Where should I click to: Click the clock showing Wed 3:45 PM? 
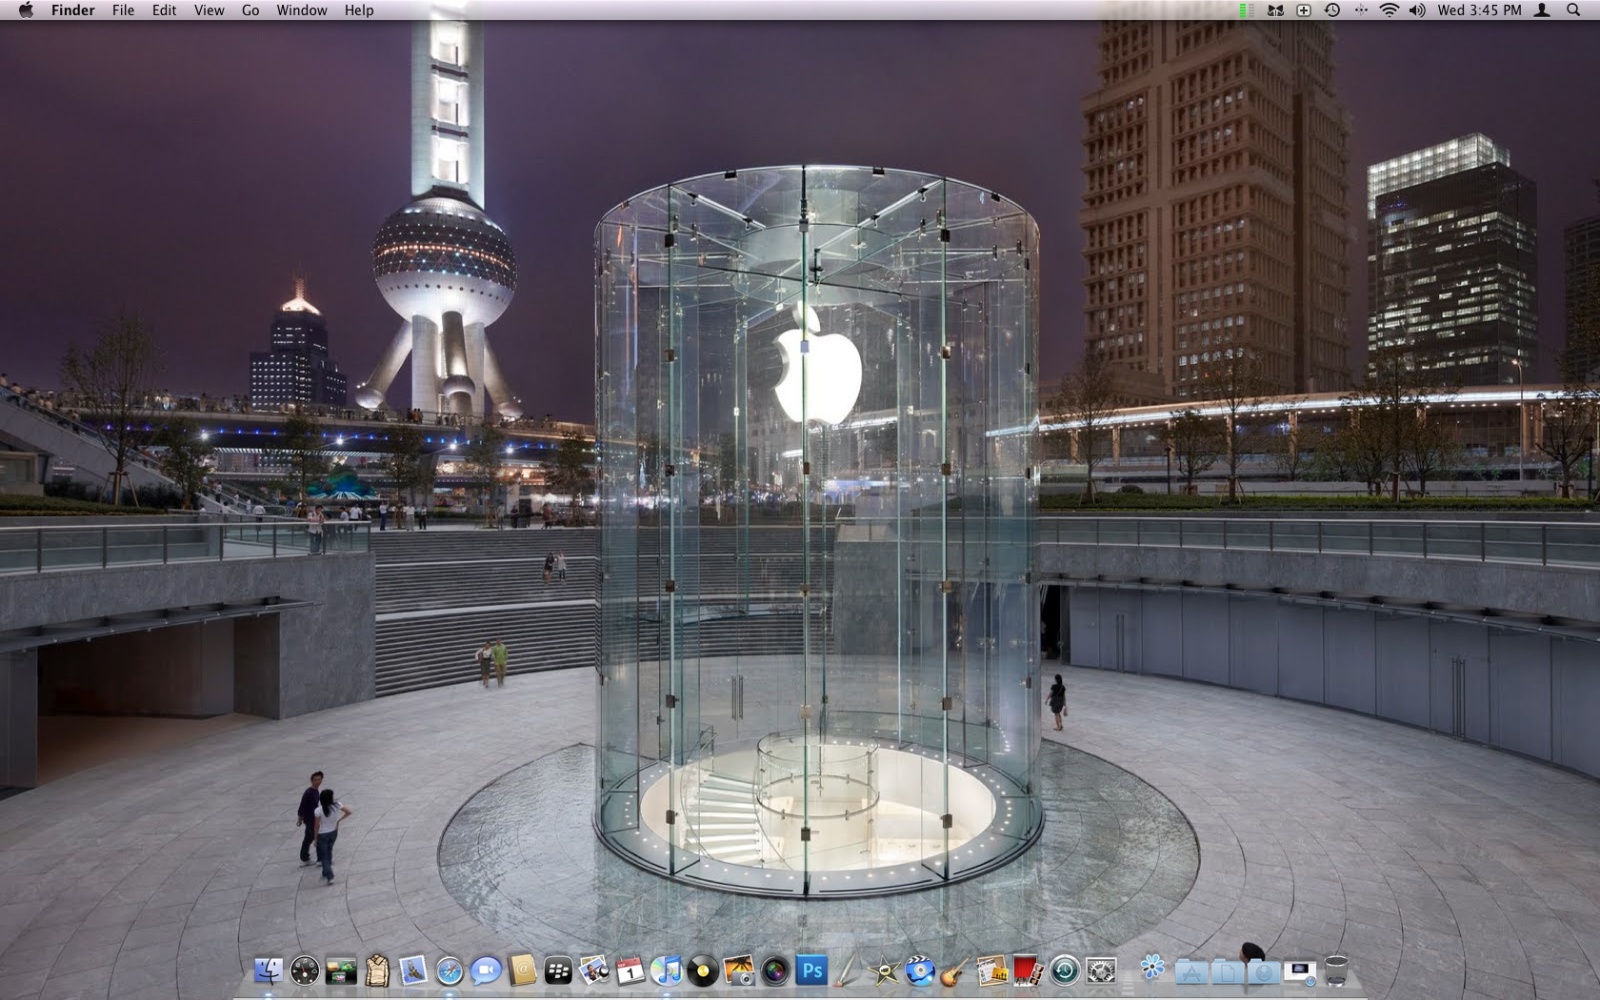point(1479,10)
